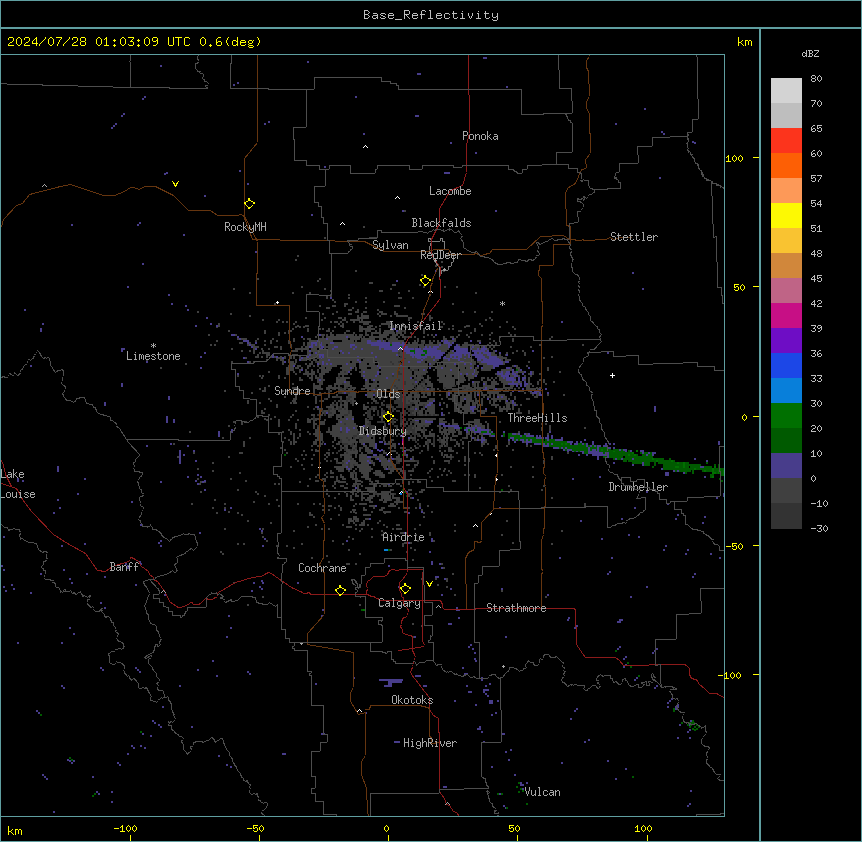This screenshot has width=862, height=842.
Task: Select the Drumheller label
Action: coord(638,487)
